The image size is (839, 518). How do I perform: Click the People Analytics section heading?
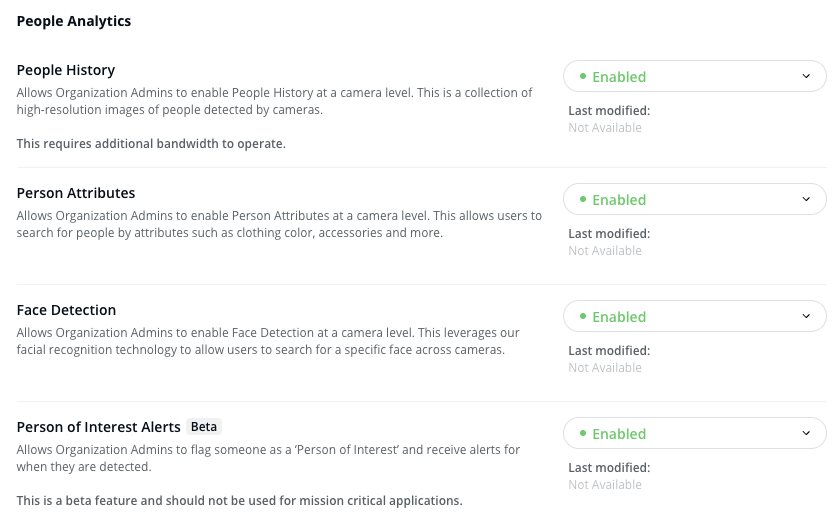pos(74,21)
